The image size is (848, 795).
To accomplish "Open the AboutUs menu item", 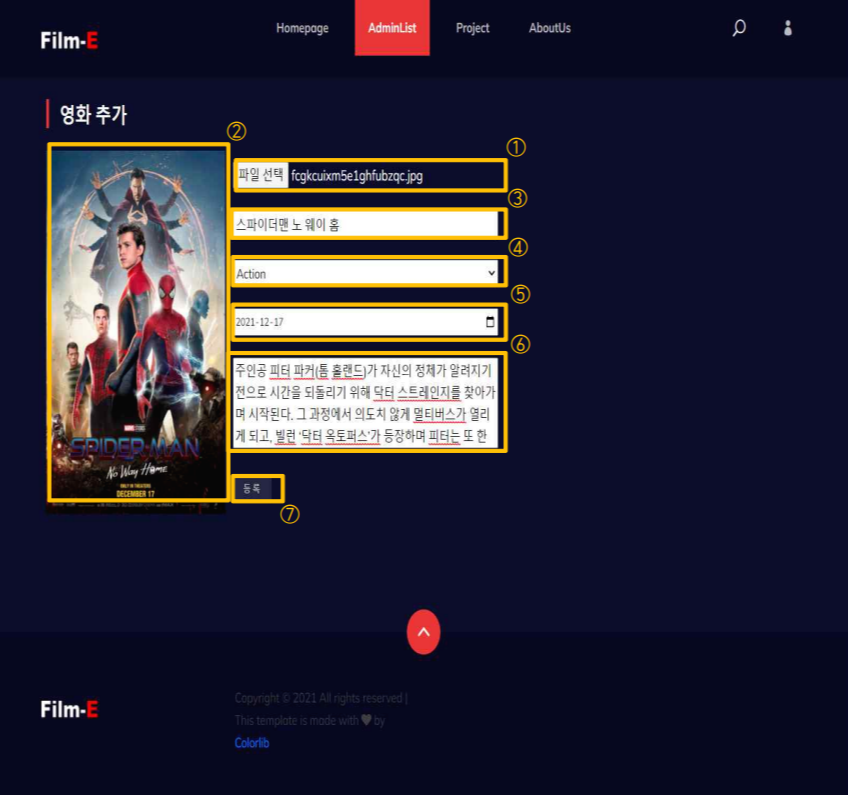I will [x=549, y=28].
